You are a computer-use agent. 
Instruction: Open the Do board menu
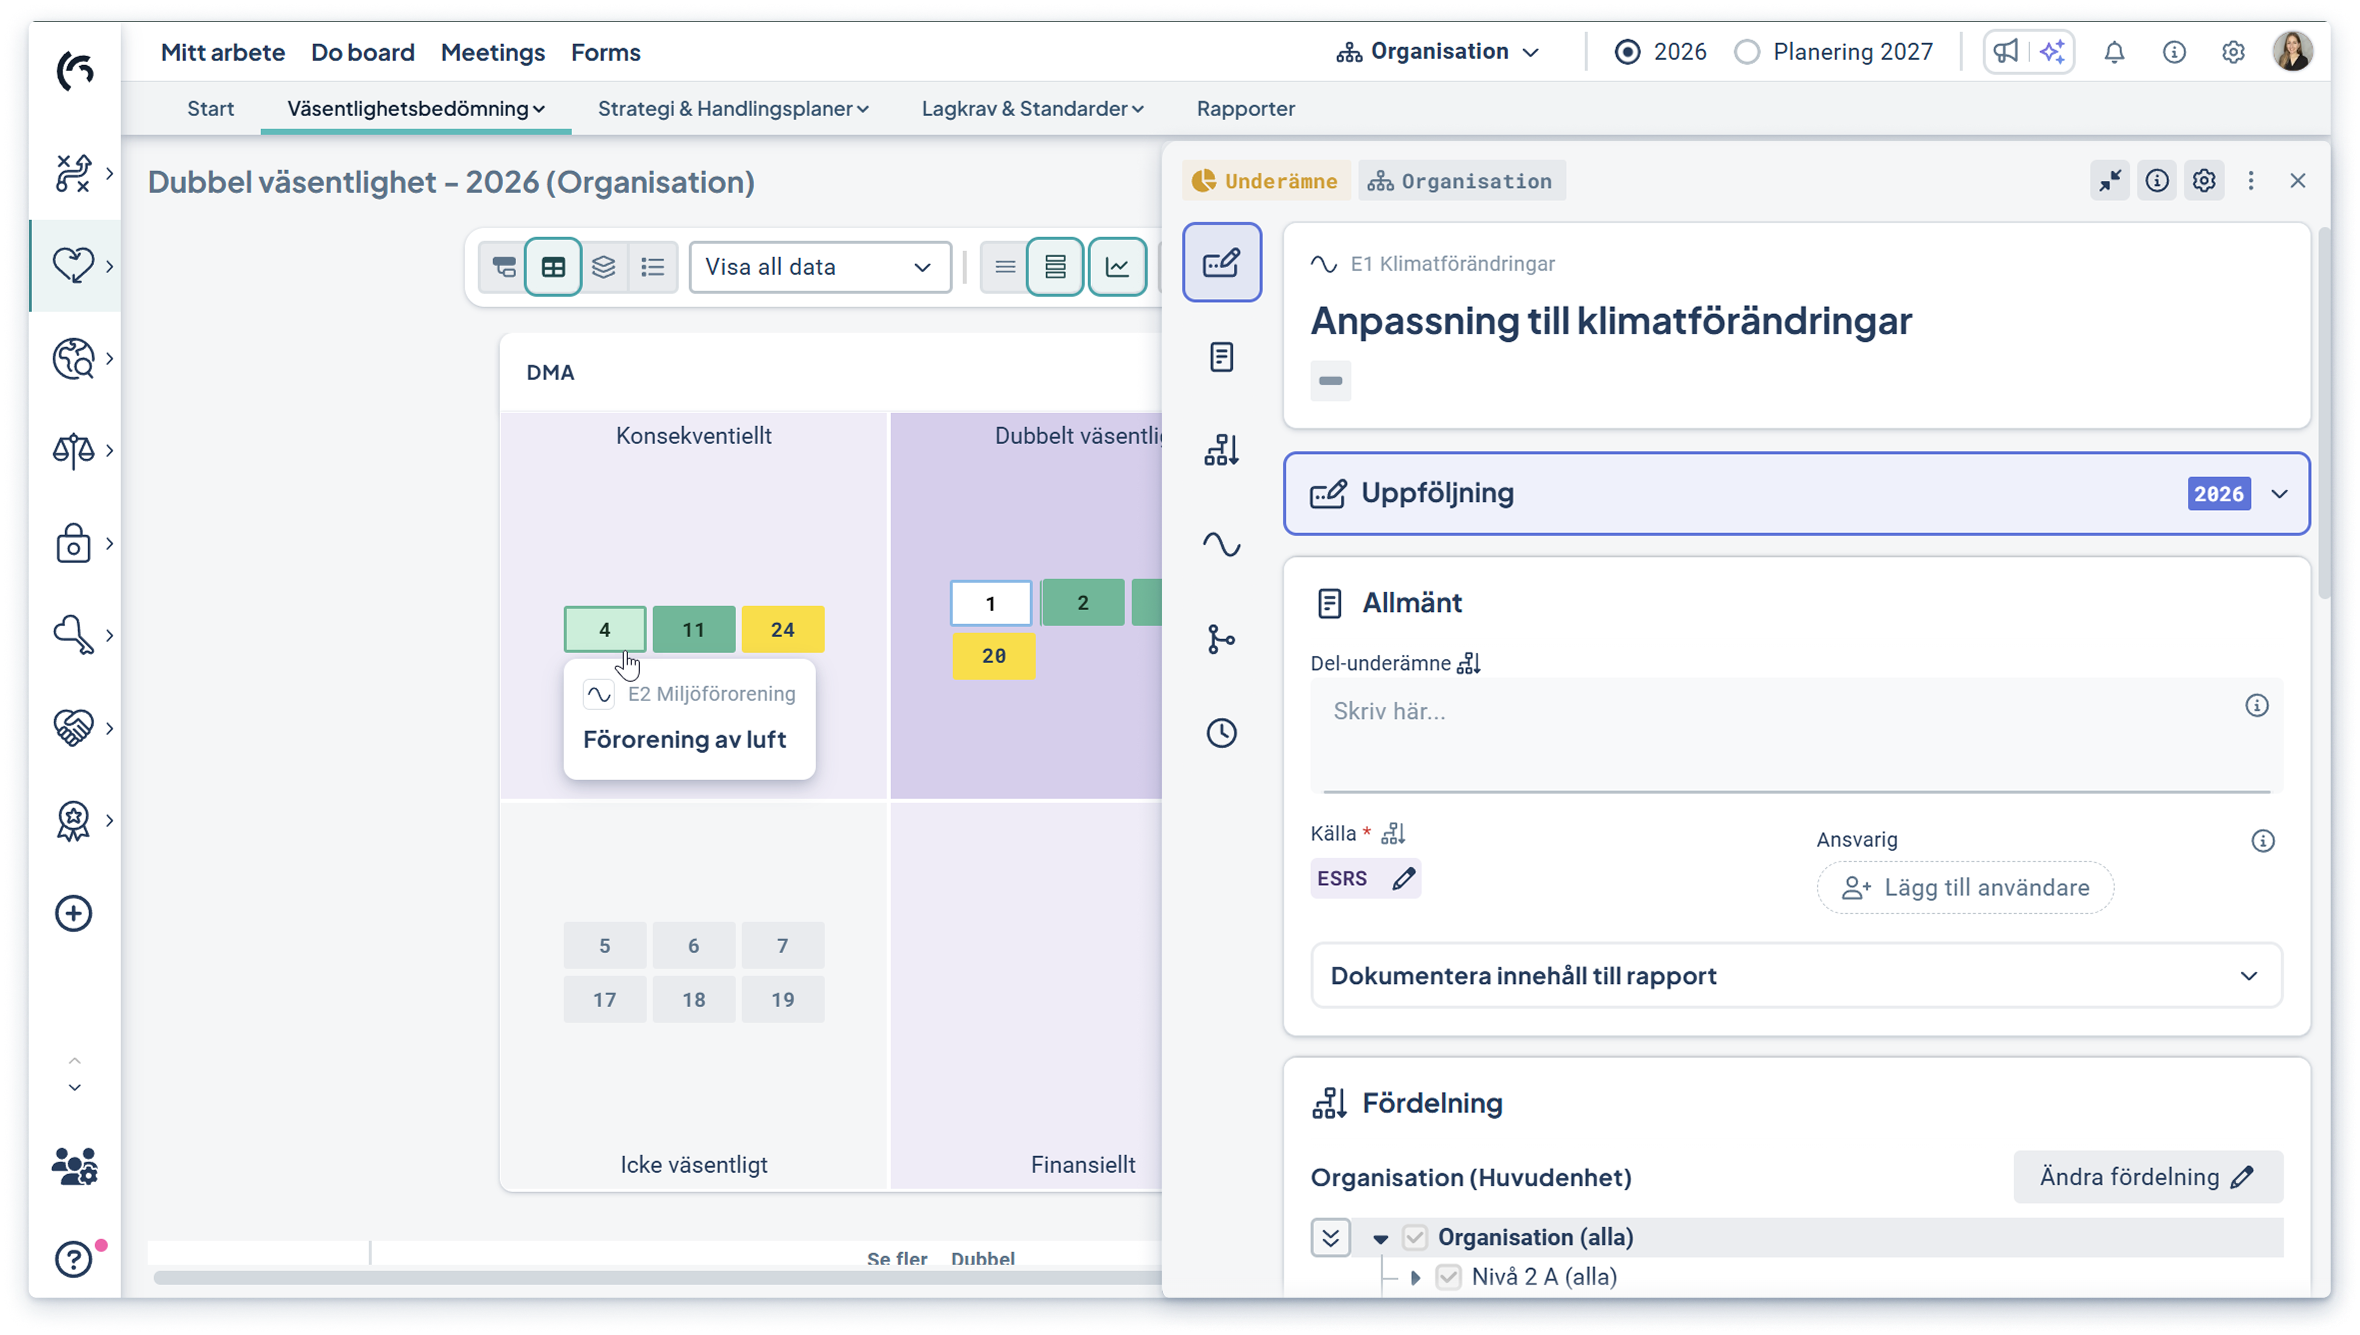point(362,52)
